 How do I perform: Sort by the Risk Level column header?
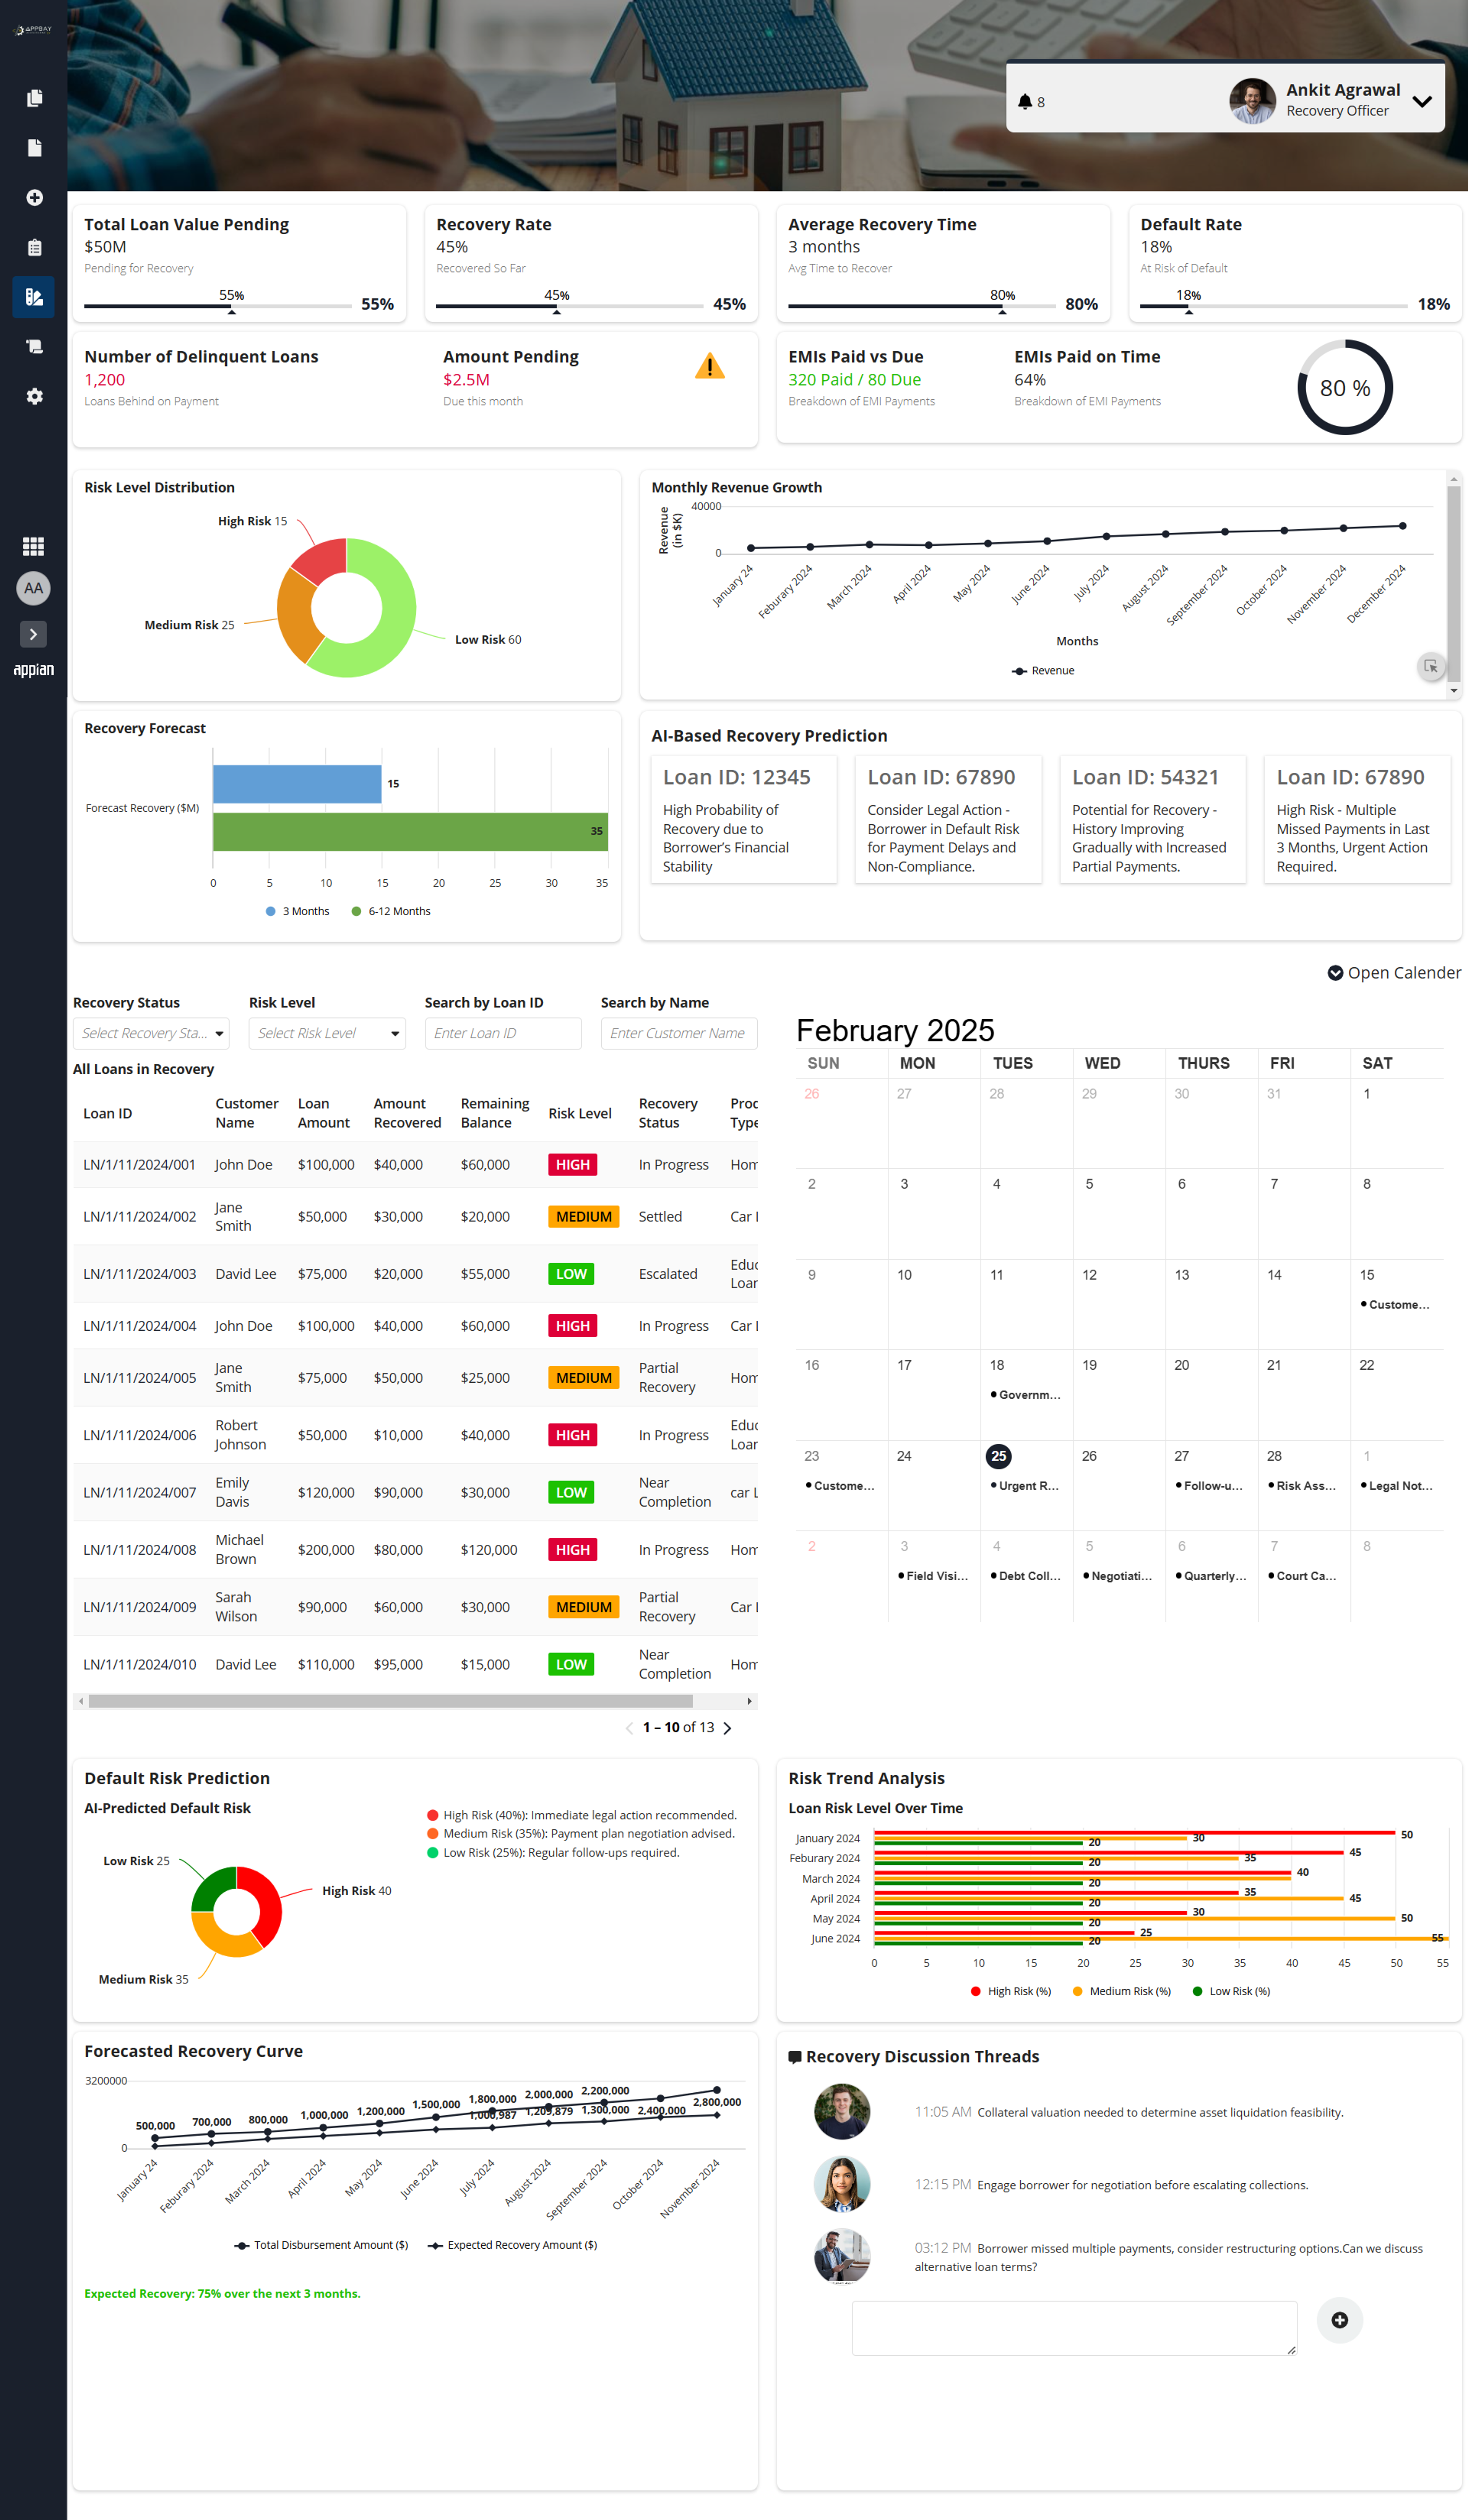pyautogui.click(x=580, y=1113)
